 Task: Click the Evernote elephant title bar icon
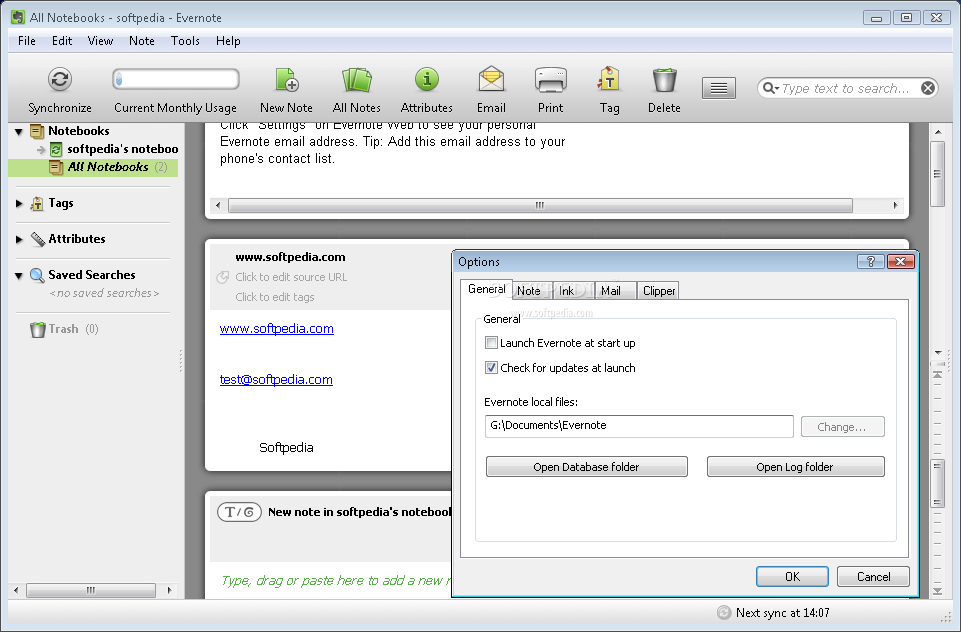[18, 17]
